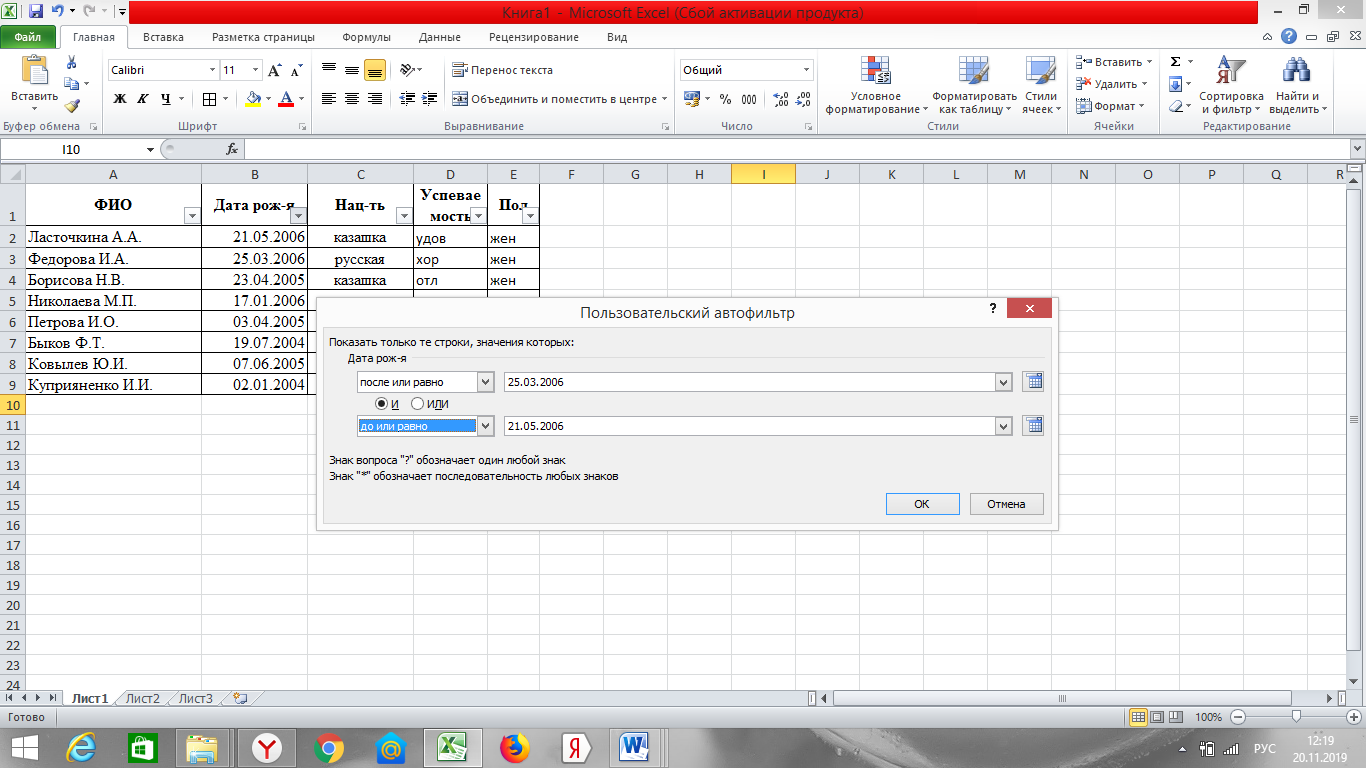Switch to Page Layout view in status bar
This screenshot has width=1366, height=768.
tap(1157, 717)
